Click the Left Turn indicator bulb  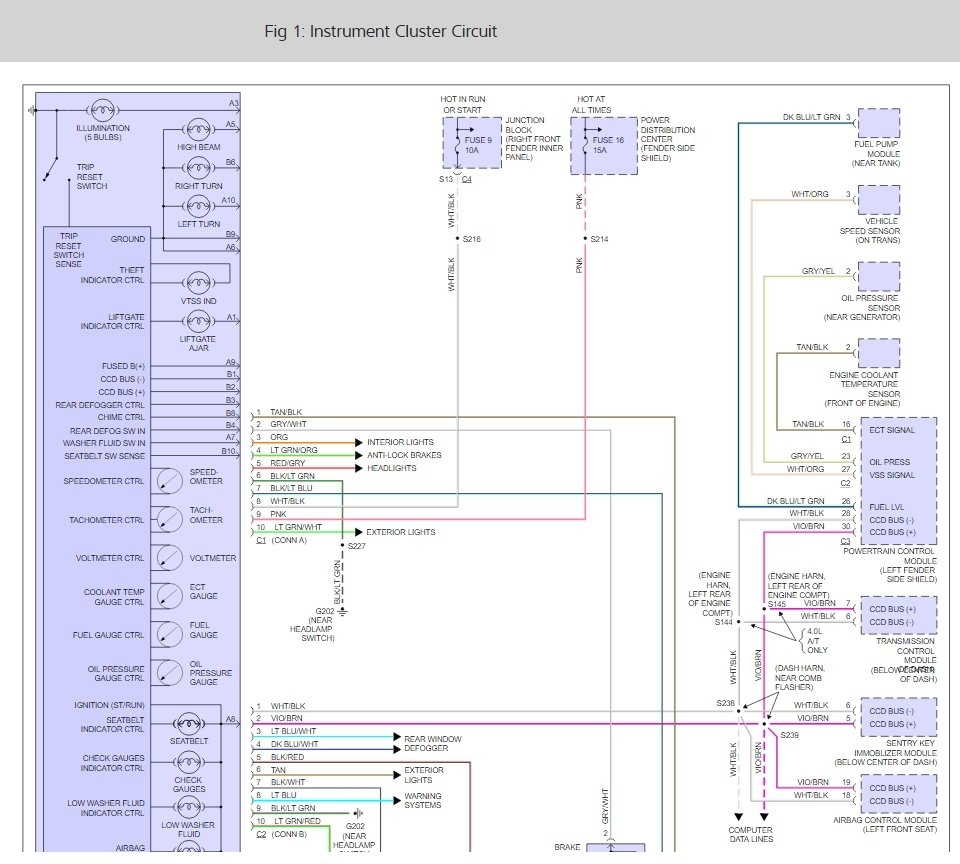click(198, 205)
